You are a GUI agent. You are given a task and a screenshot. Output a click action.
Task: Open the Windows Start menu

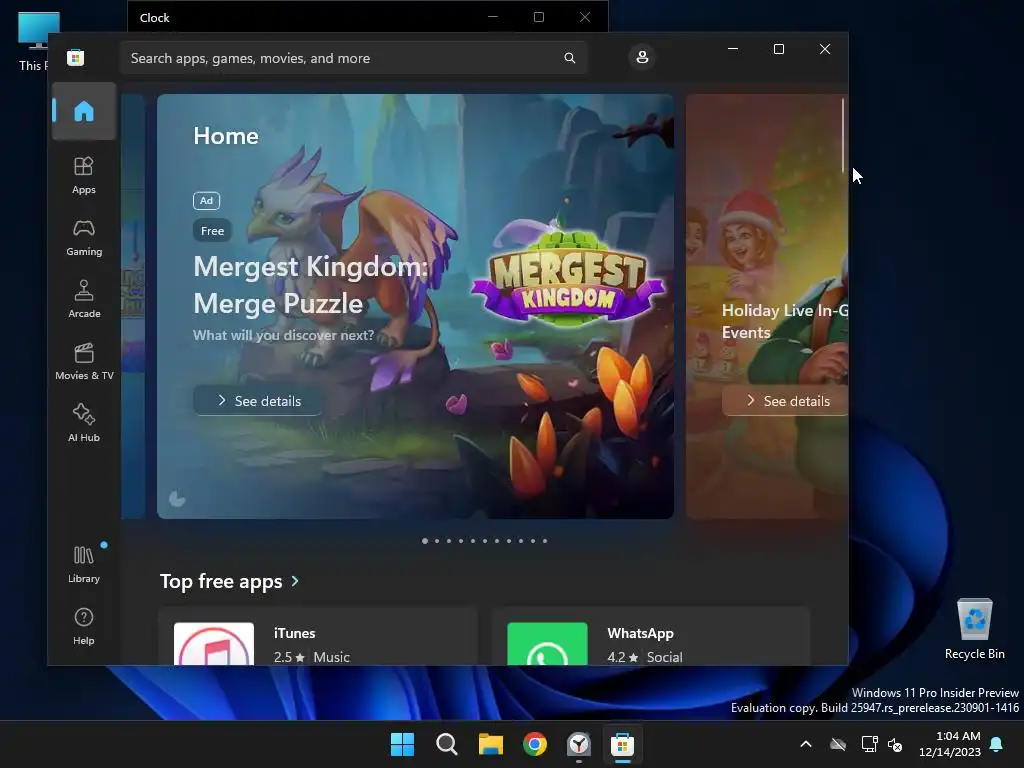tap(402, 744)
